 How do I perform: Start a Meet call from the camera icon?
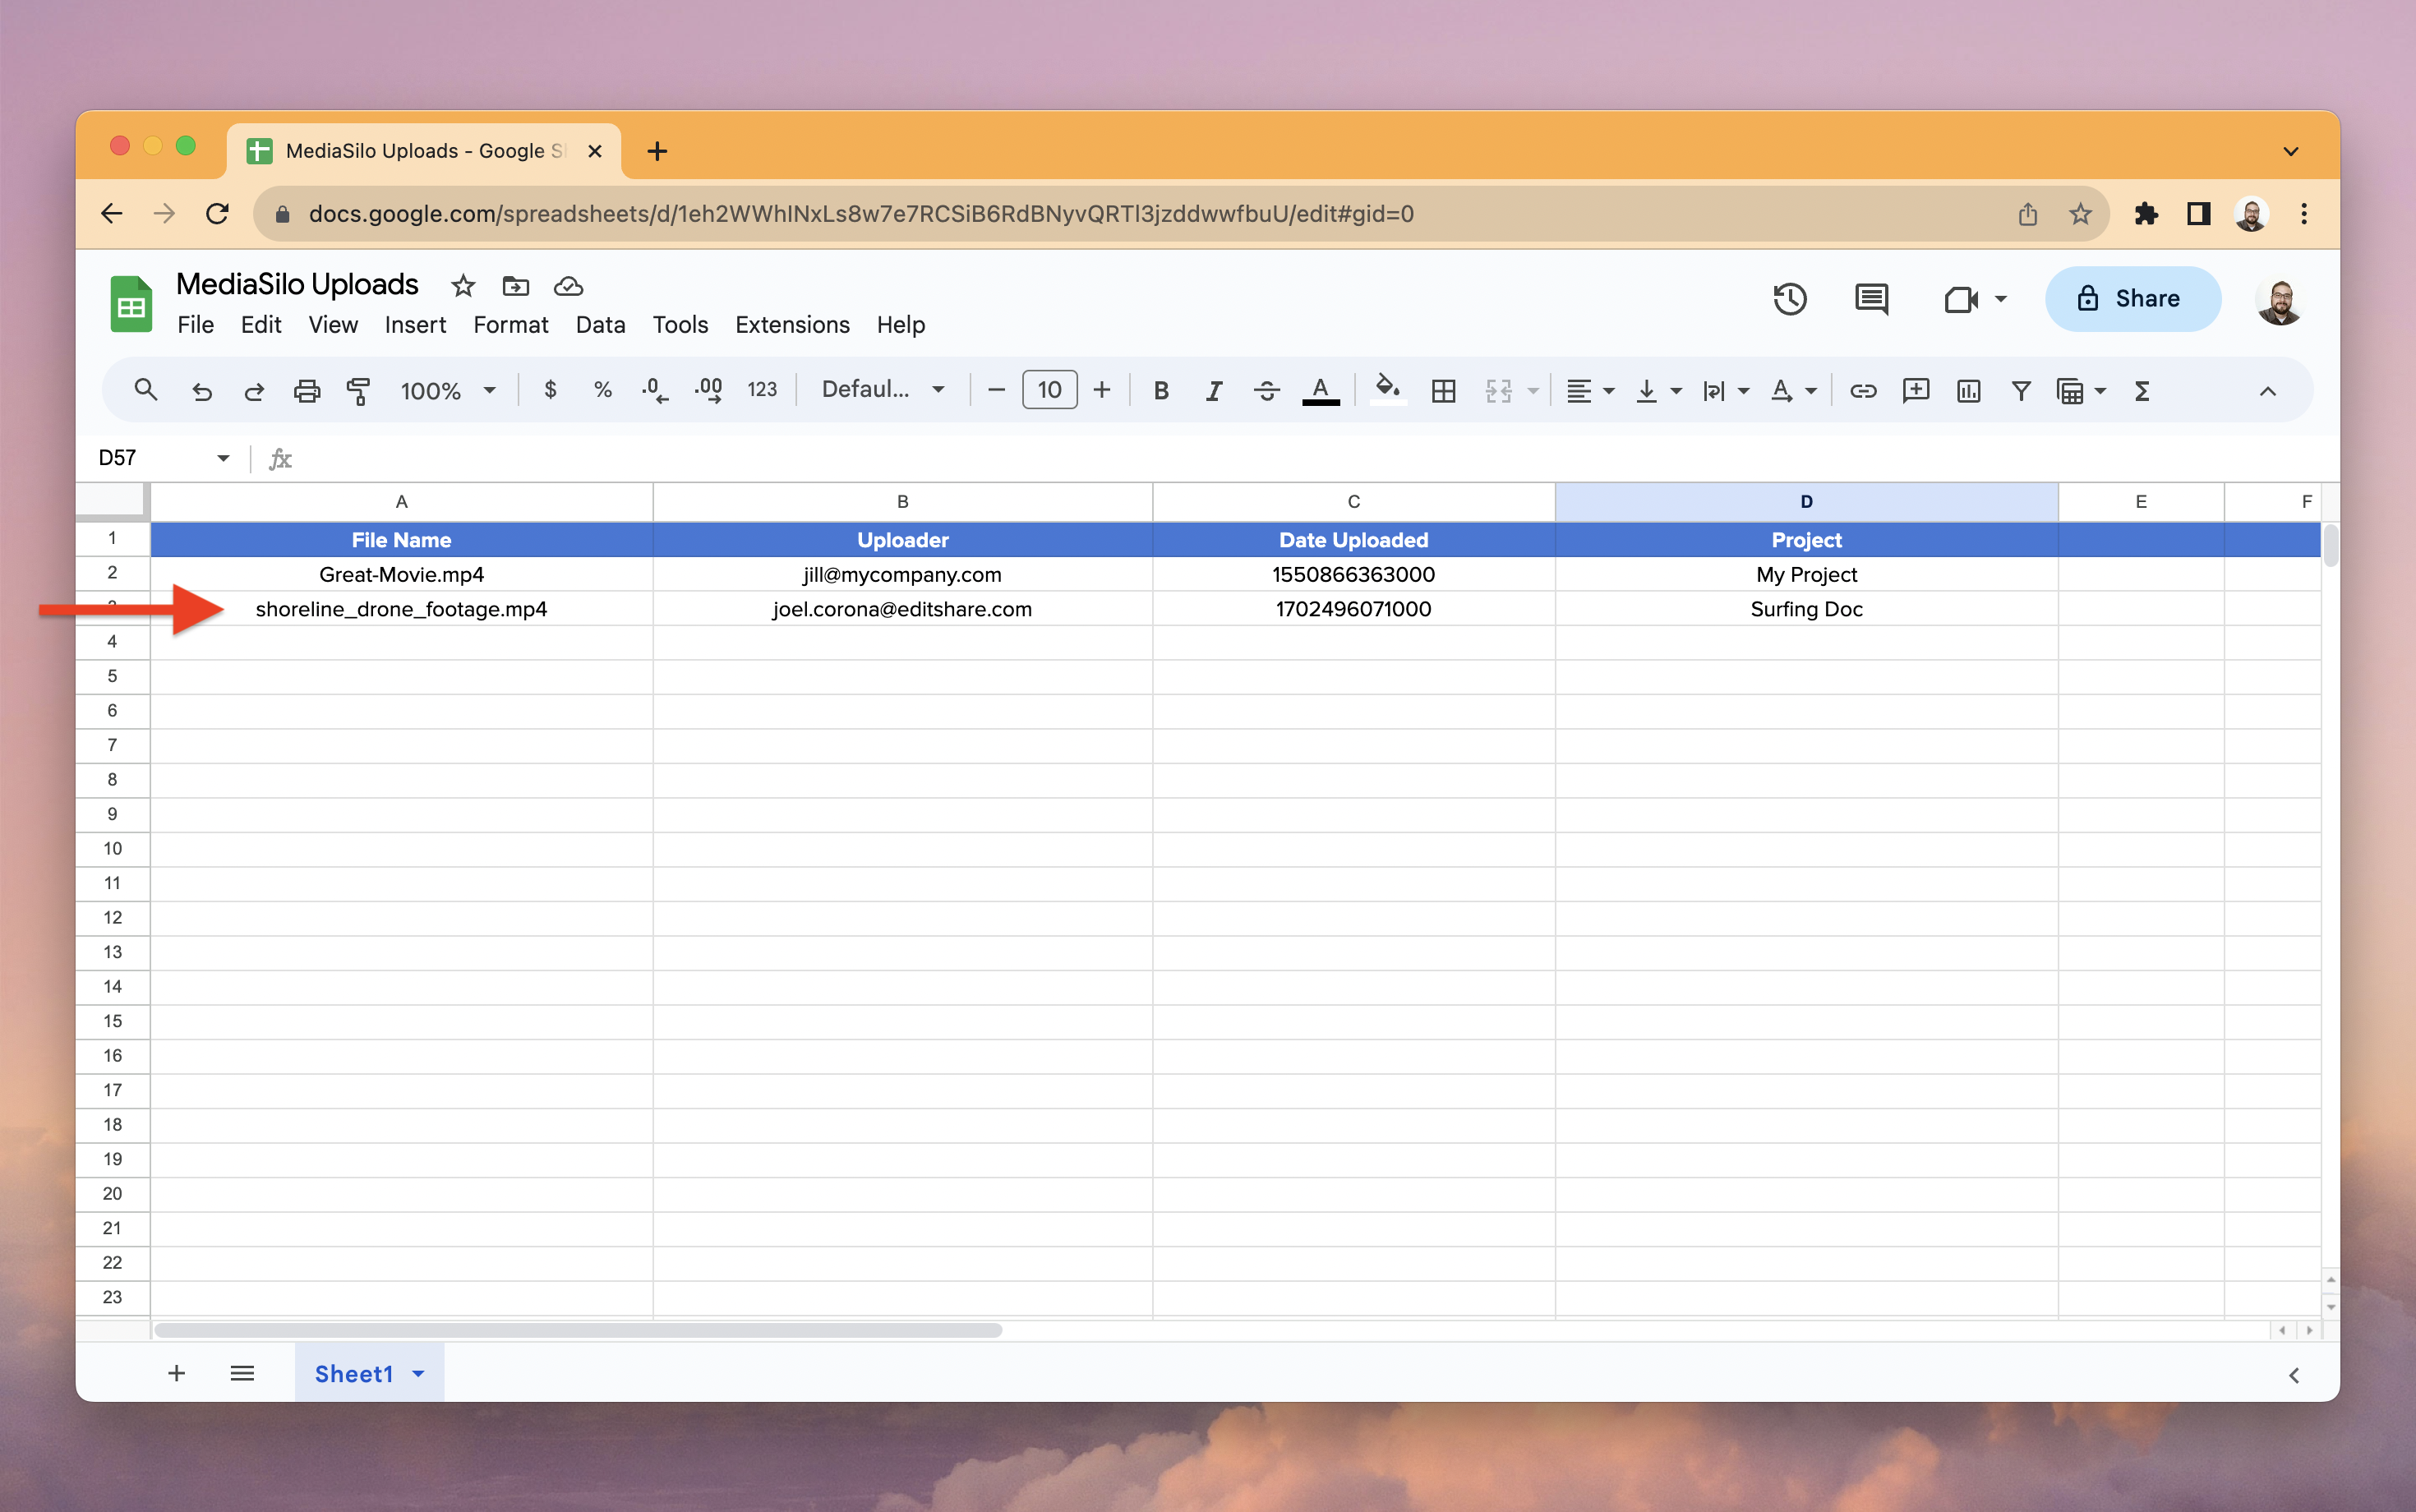pyautogui.click(x=1962, y=299)
